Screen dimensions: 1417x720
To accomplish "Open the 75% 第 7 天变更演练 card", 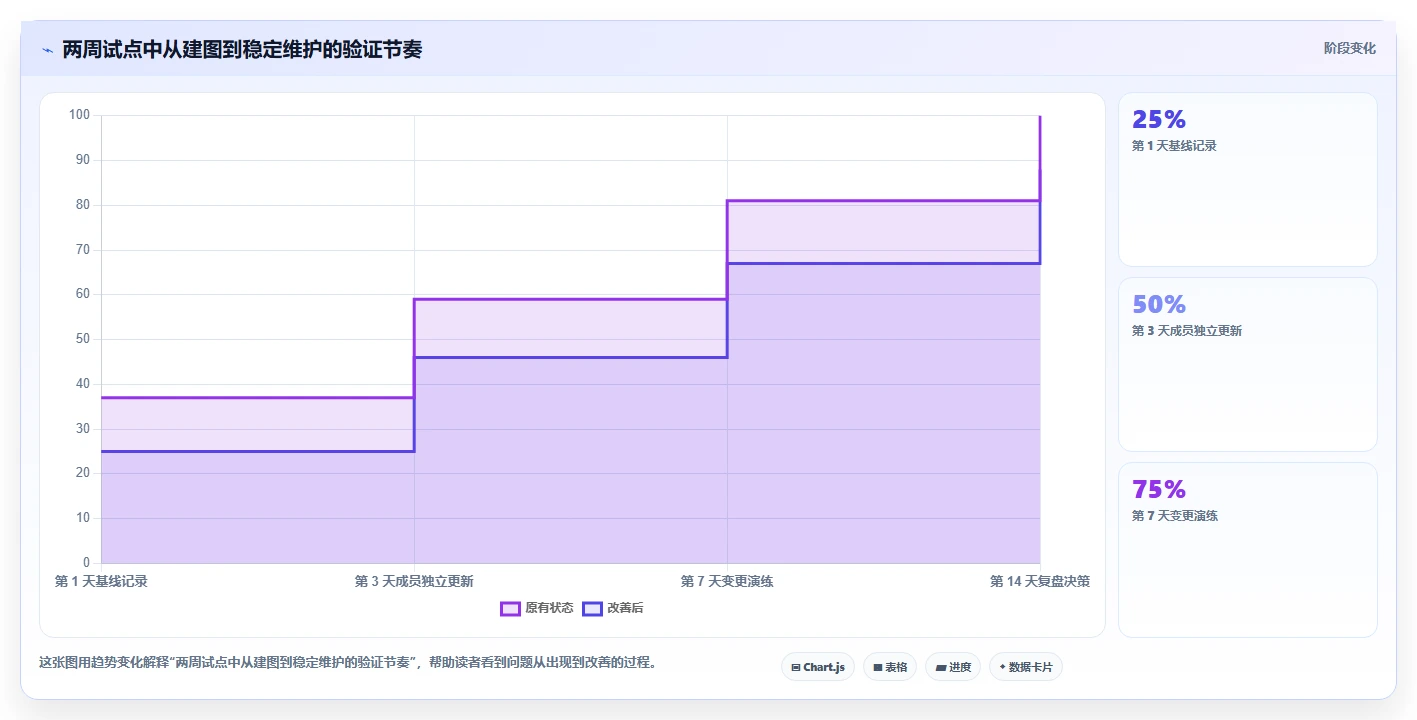I will pyautogui.click(x=1247, y=549).
